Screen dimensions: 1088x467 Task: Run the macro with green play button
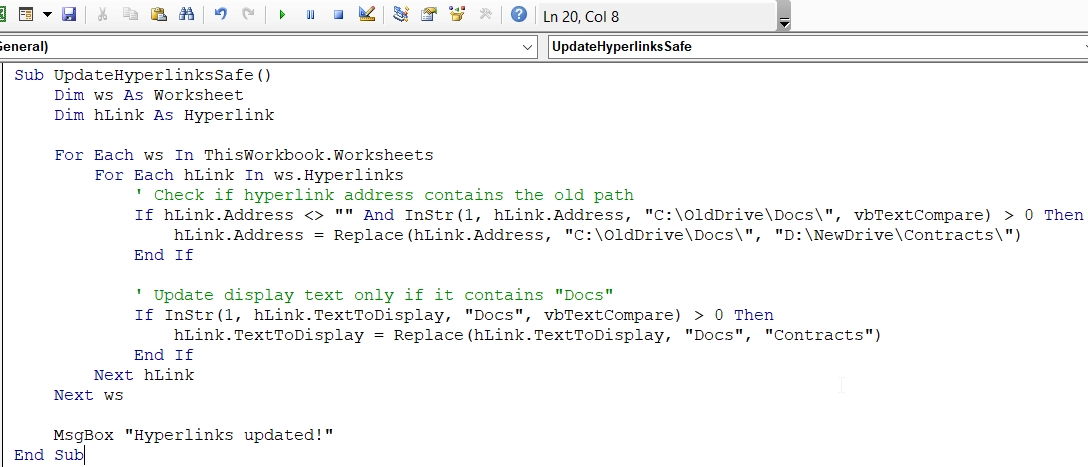coord(283,15)
